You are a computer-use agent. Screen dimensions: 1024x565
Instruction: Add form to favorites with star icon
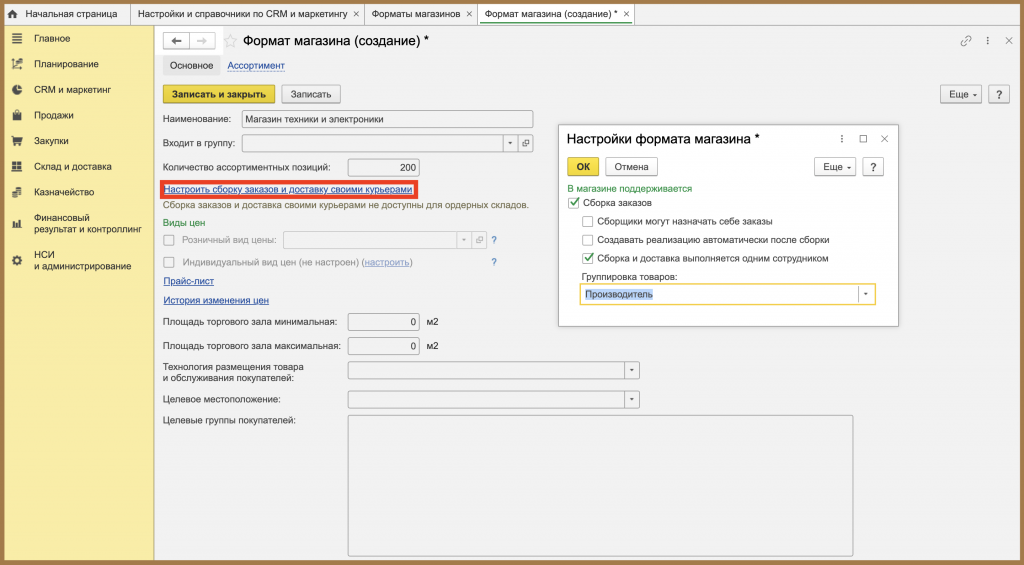click(230, 41)
